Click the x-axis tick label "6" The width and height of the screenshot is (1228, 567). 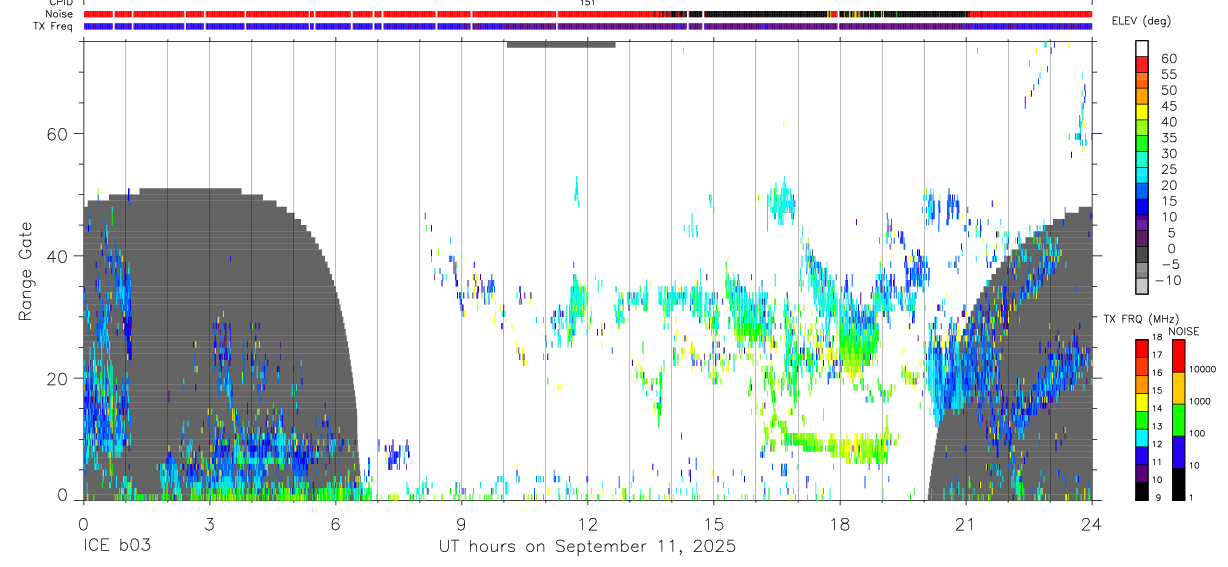[x=335, y=524]
